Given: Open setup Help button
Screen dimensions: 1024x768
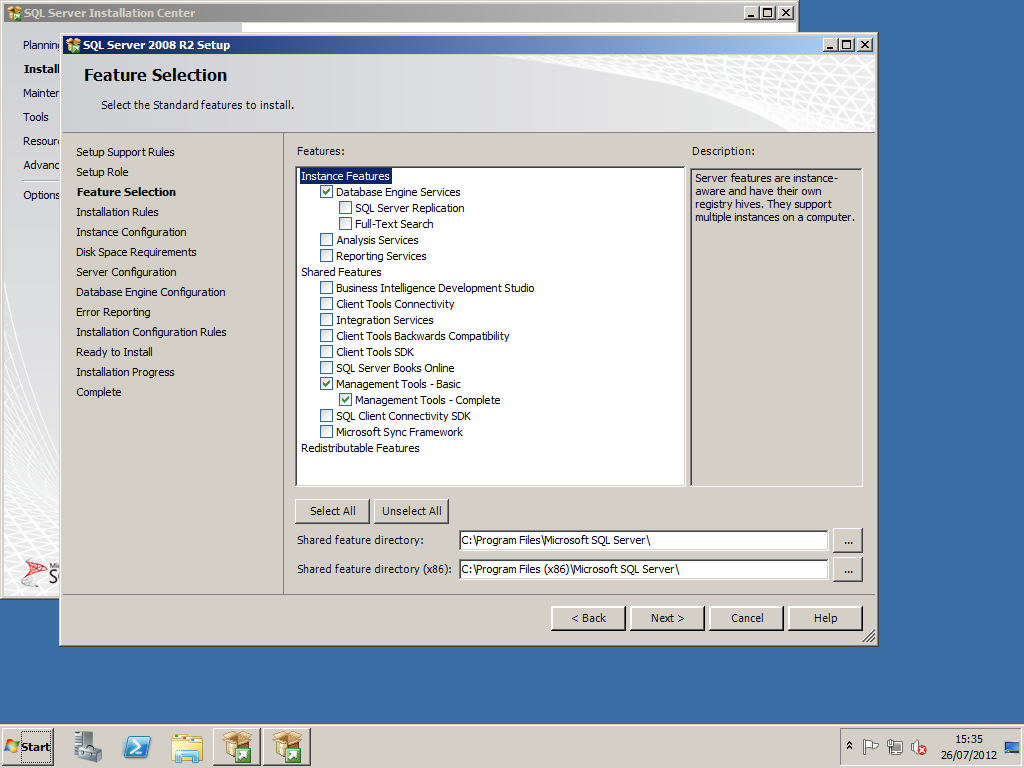Looking at the screenshot, I should coord(825,618).
